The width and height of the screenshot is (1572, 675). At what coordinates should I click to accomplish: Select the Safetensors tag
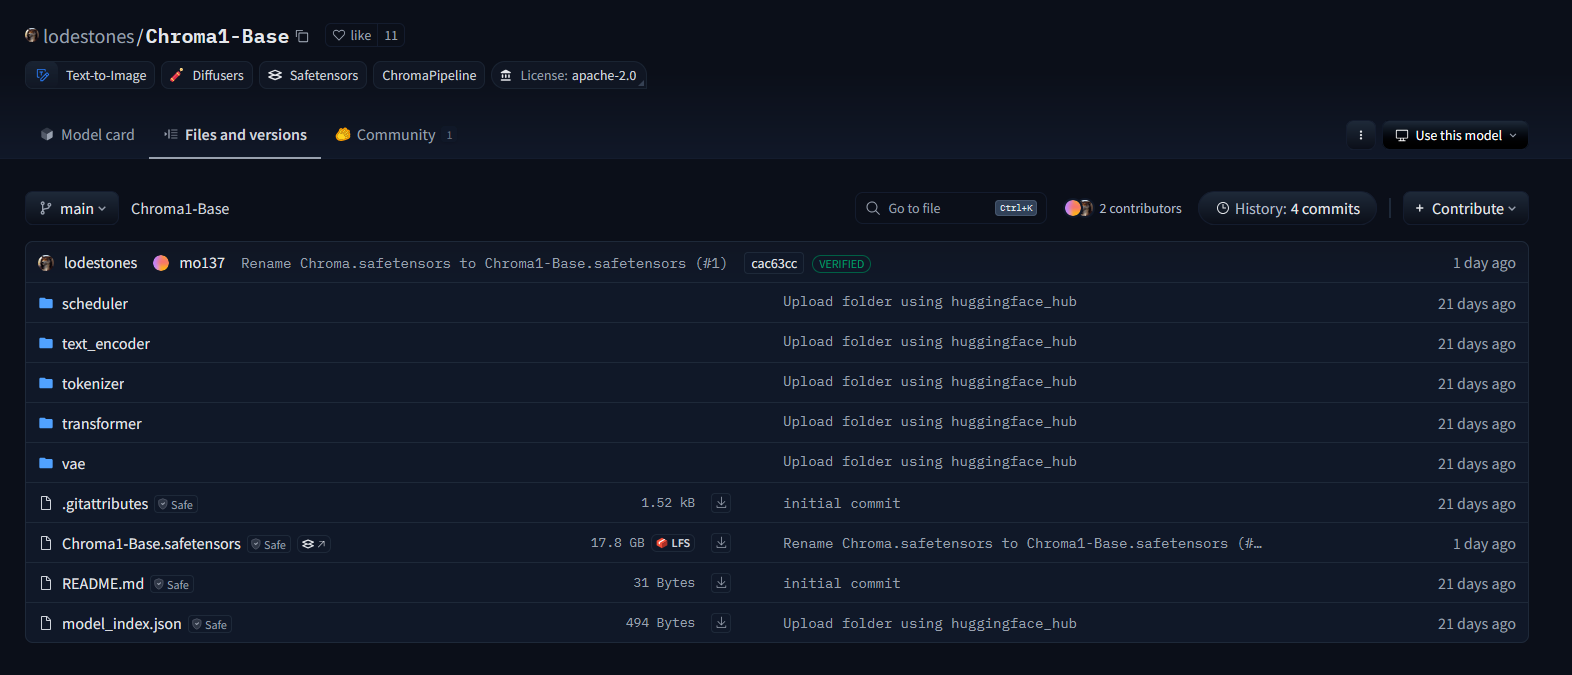pyautogui.click(x=313, y=75)
